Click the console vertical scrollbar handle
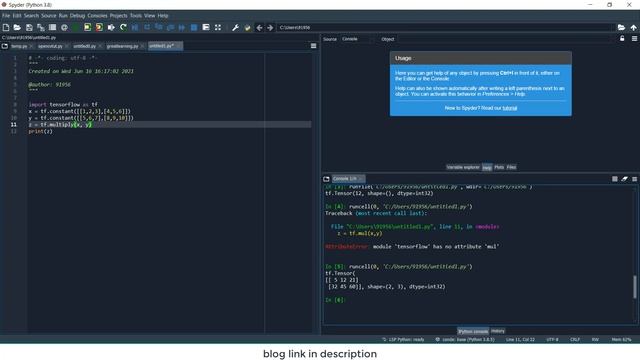 [x=634, y=287]
